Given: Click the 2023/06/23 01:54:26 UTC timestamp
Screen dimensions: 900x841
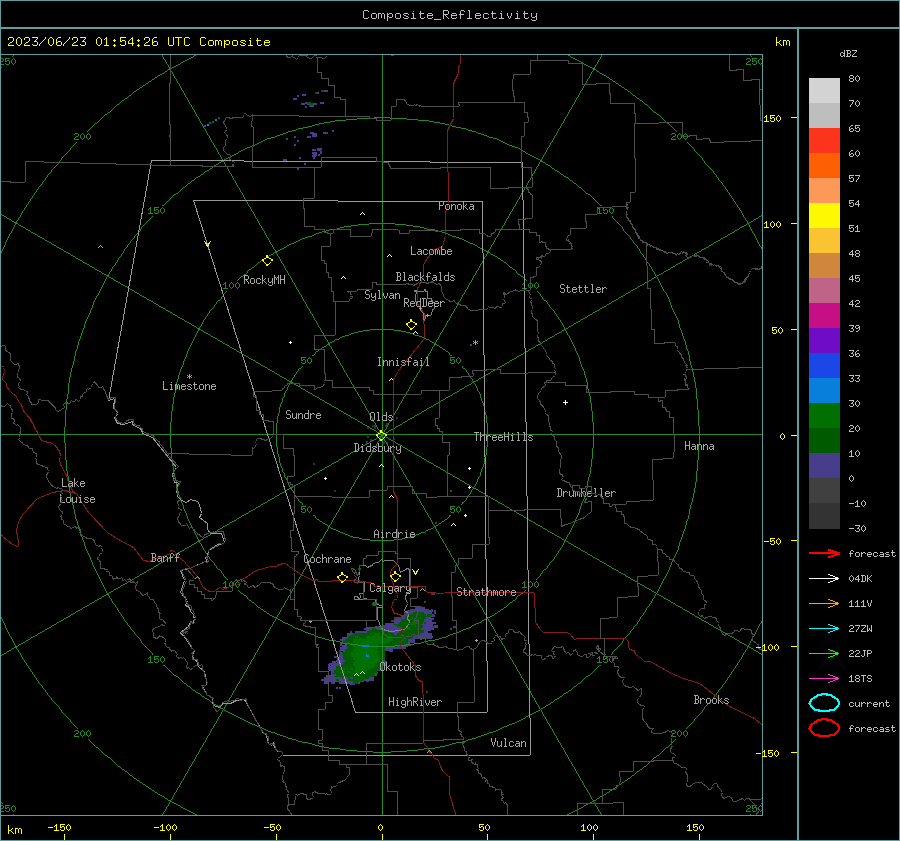Looking at the screenshot, I should pos(138,42).
